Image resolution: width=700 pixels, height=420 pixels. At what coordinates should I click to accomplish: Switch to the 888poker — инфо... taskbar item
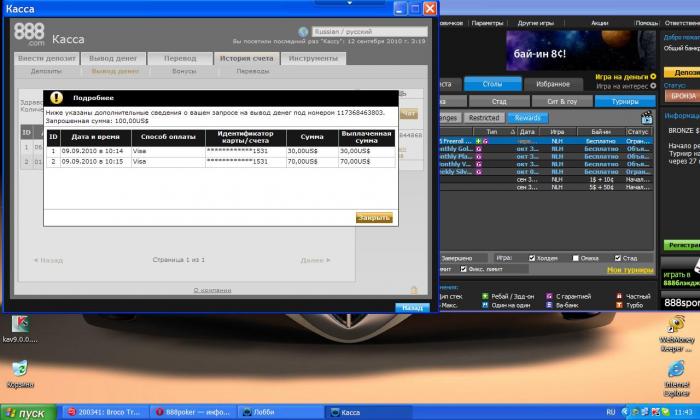192,412
